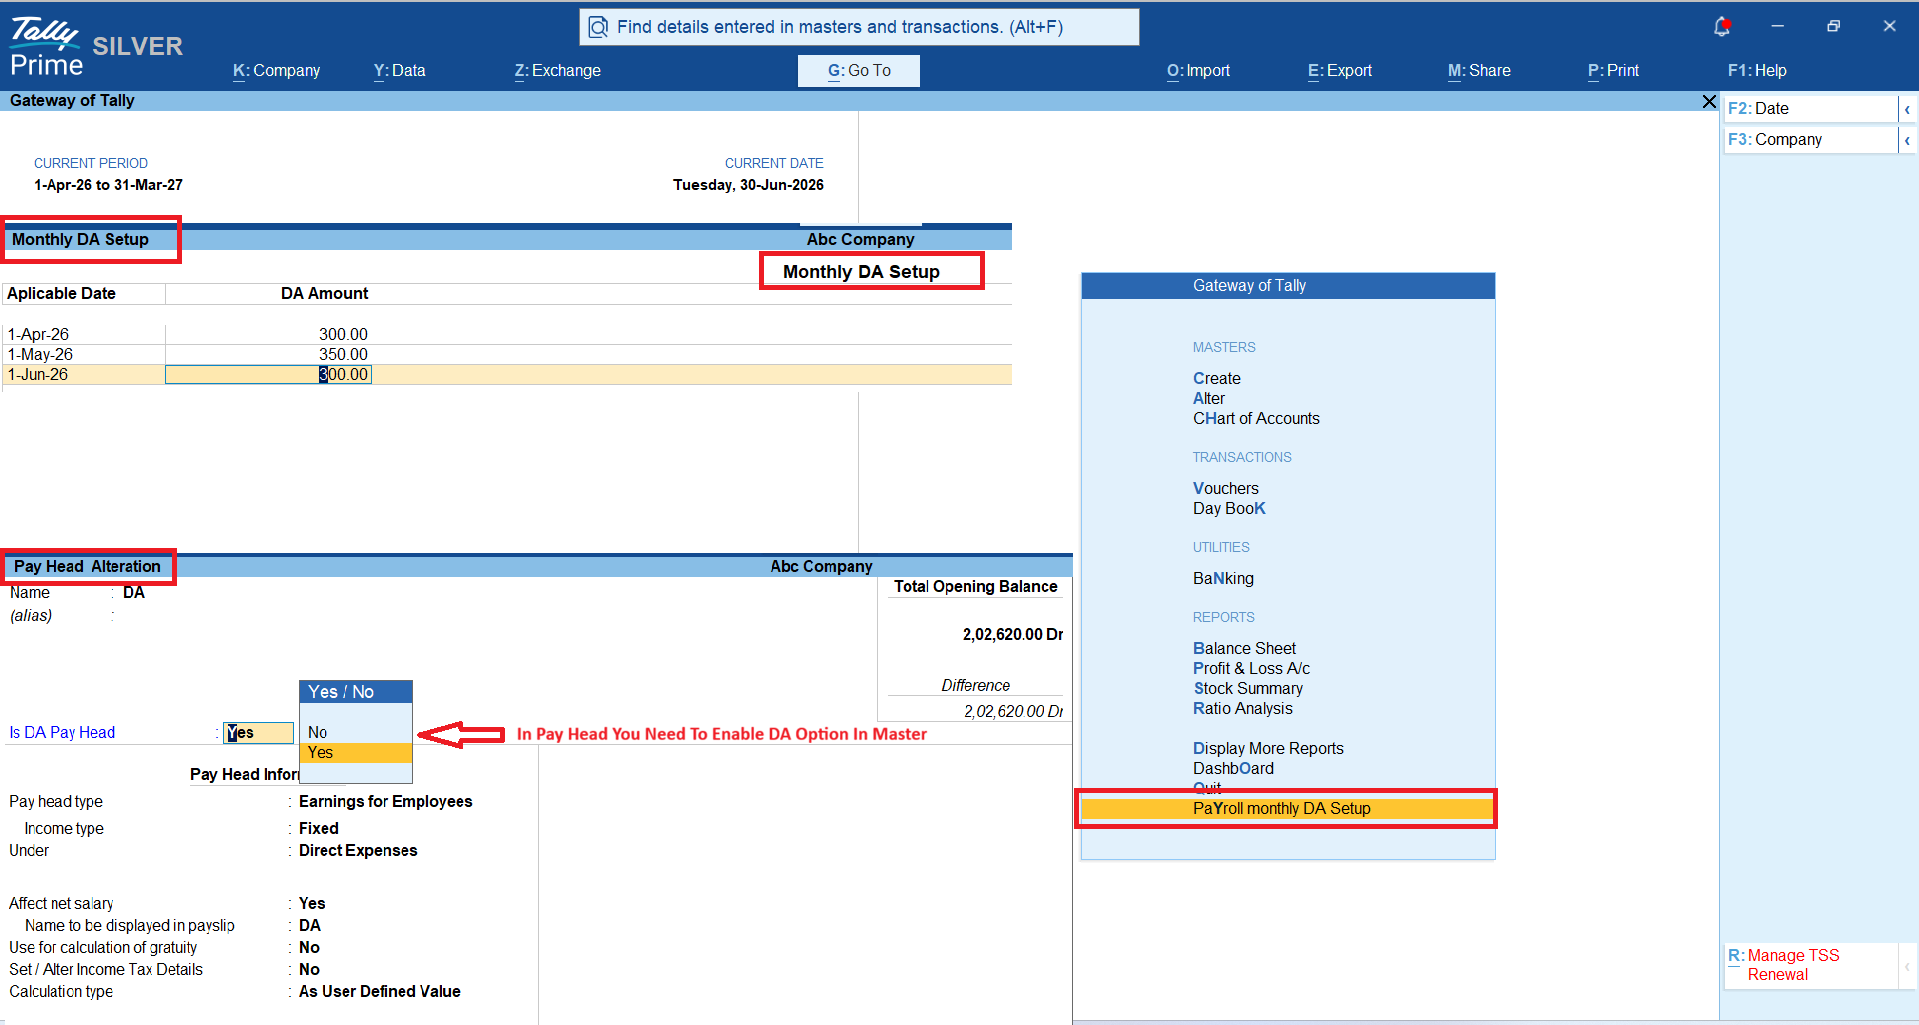
Task: Open the G: Go To menu
Action: (x=859, y=71)
